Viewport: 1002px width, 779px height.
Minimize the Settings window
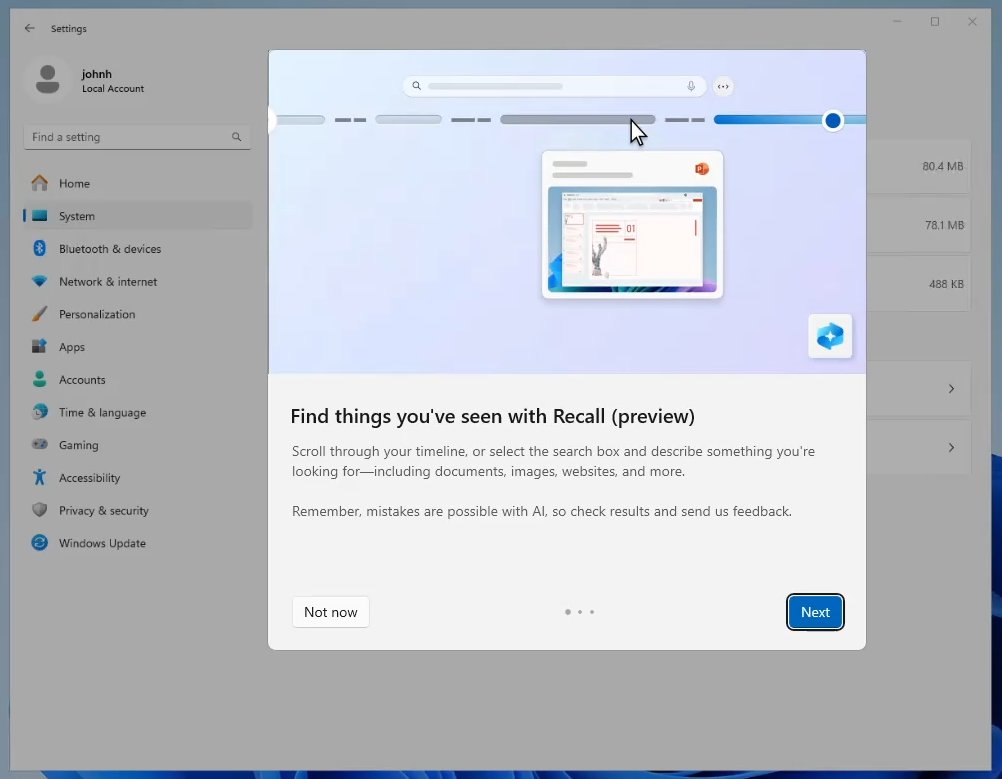tap(897, 22)
